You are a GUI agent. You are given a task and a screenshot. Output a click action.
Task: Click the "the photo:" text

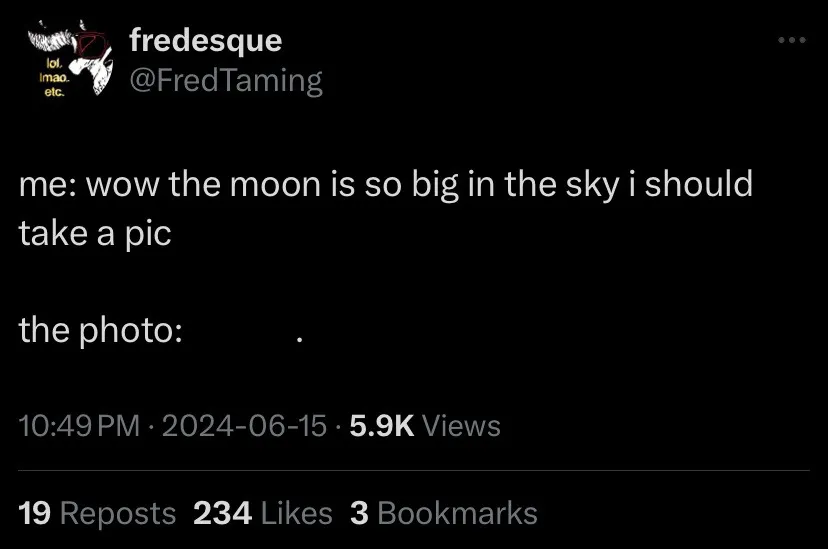click(100, 331)
